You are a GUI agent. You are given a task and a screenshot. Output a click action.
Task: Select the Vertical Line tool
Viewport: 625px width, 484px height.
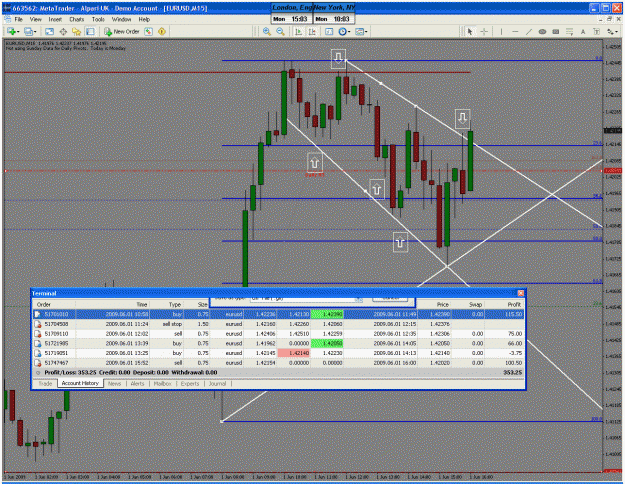[501, 31]
